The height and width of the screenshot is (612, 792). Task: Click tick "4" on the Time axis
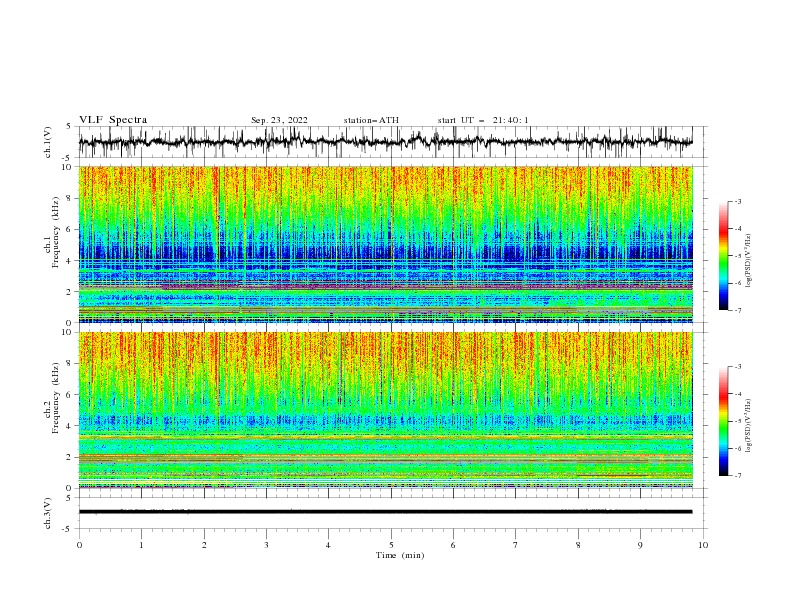coord(328,545)
